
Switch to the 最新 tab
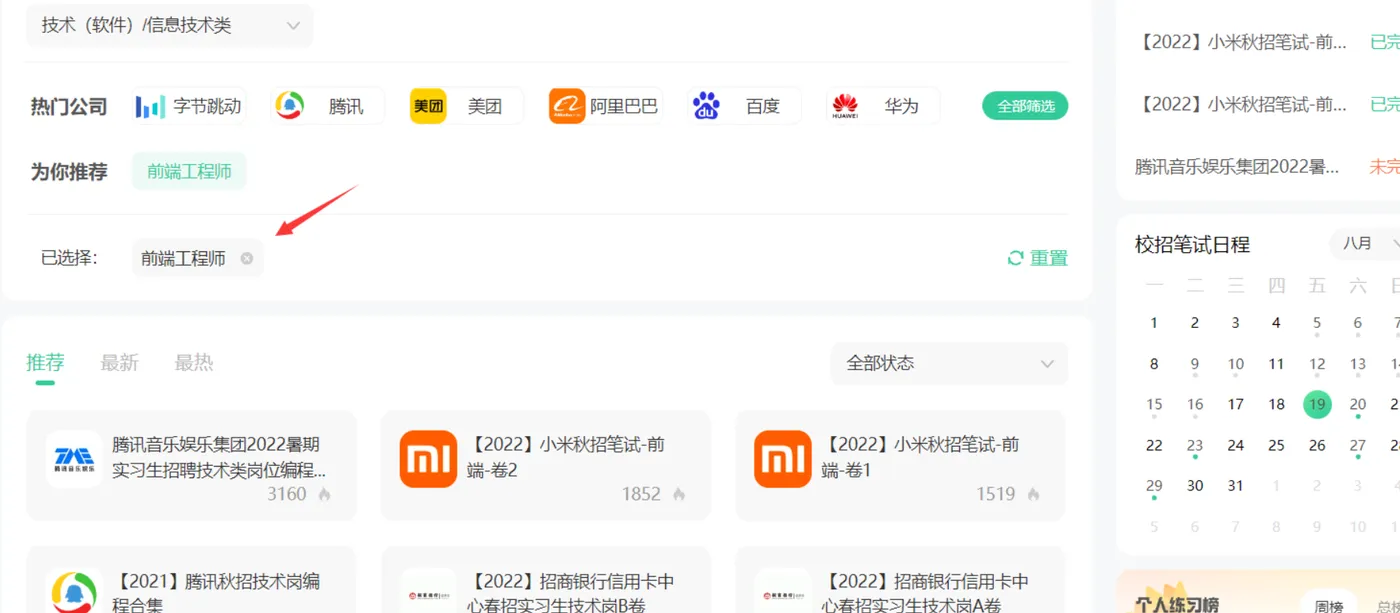pos(119,362)
